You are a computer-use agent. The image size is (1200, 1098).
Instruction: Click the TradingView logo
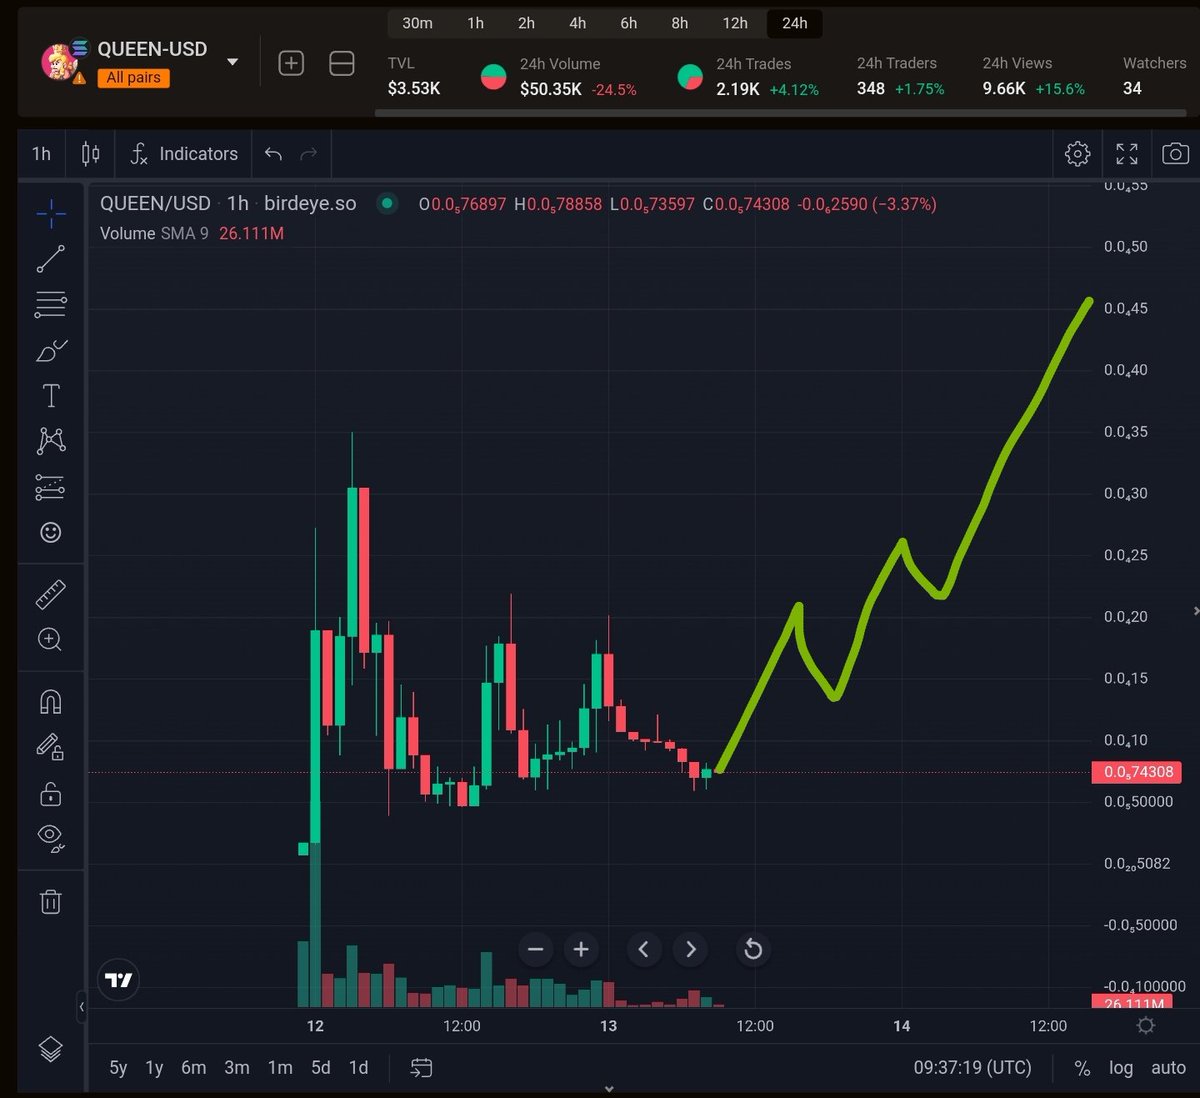118,980
